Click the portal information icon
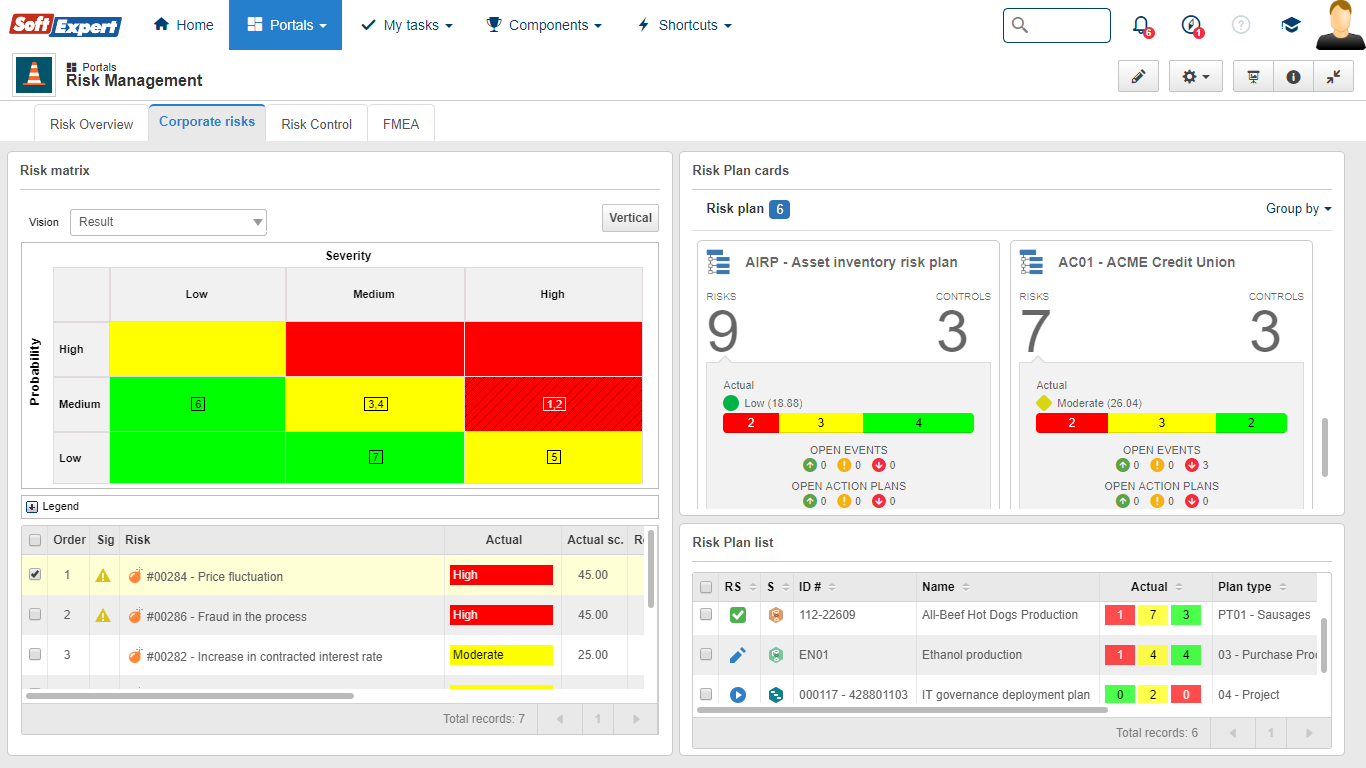Viewport: 1366px width, 768px height. 1293,77
